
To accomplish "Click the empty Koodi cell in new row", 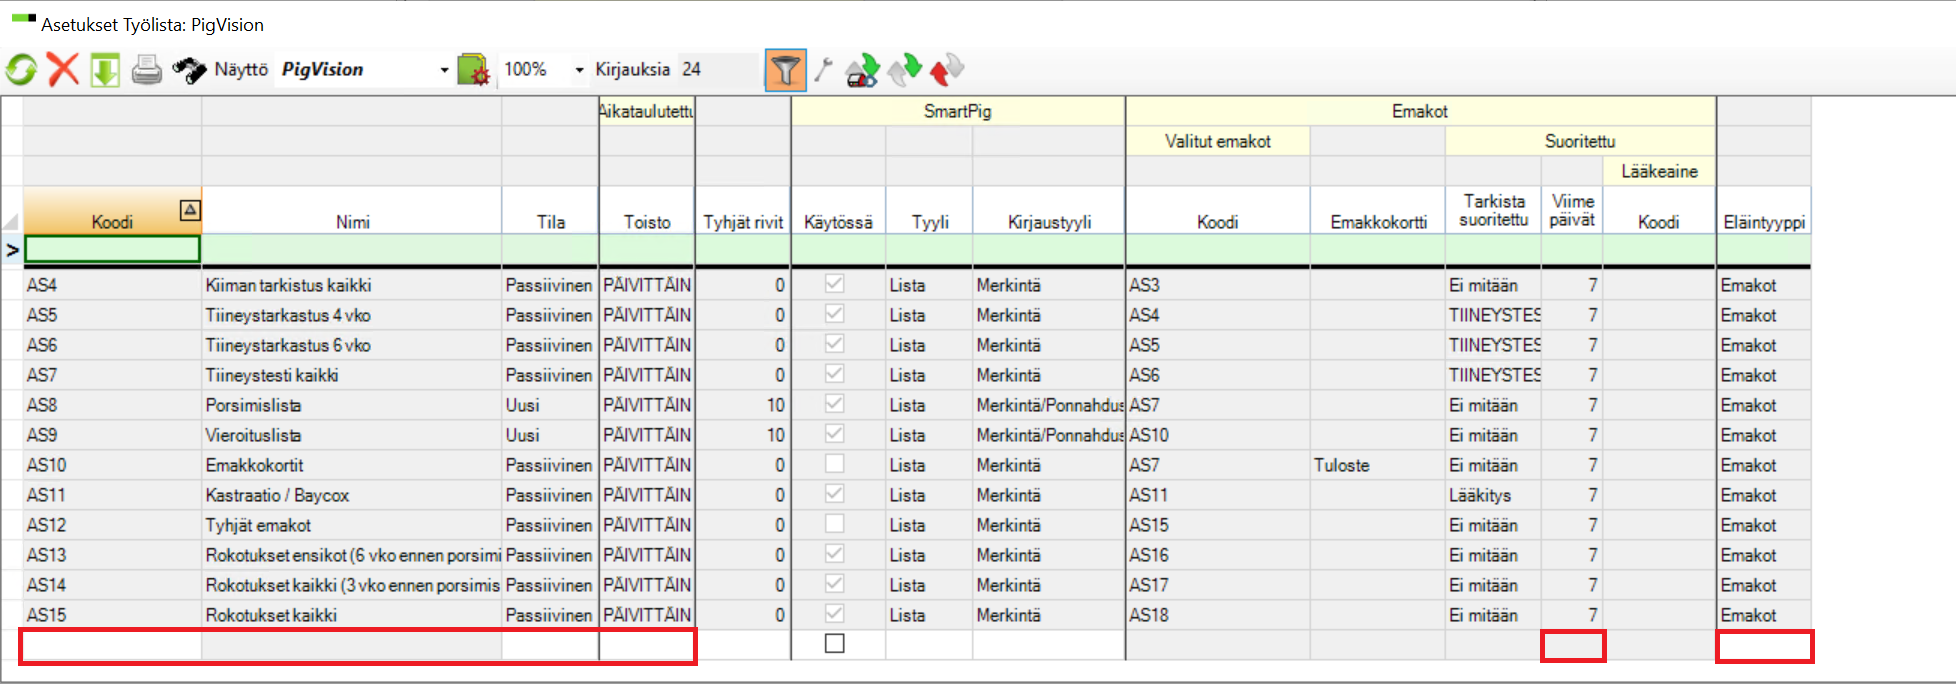I will (x=112, y=645).
